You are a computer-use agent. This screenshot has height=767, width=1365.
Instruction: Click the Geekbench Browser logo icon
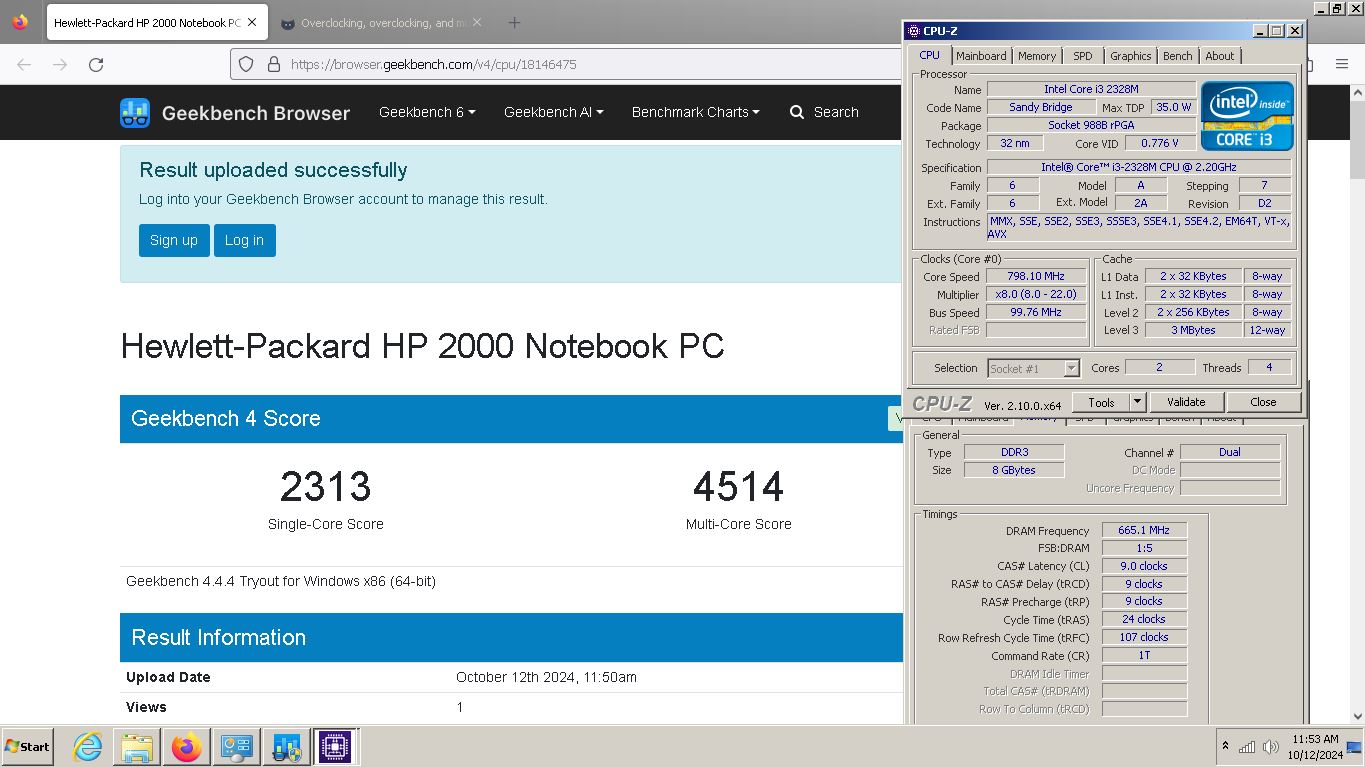(x=135, y=112)
